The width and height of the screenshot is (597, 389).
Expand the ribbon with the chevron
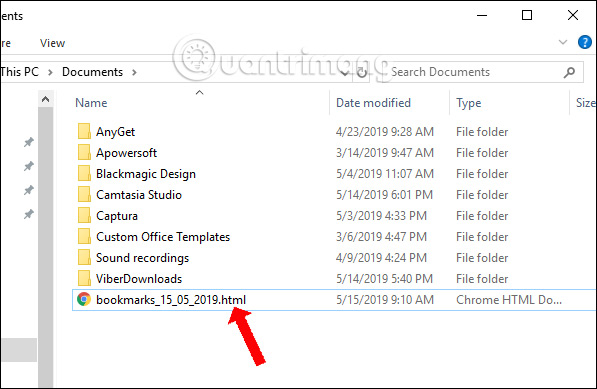(x=563, y=42)
